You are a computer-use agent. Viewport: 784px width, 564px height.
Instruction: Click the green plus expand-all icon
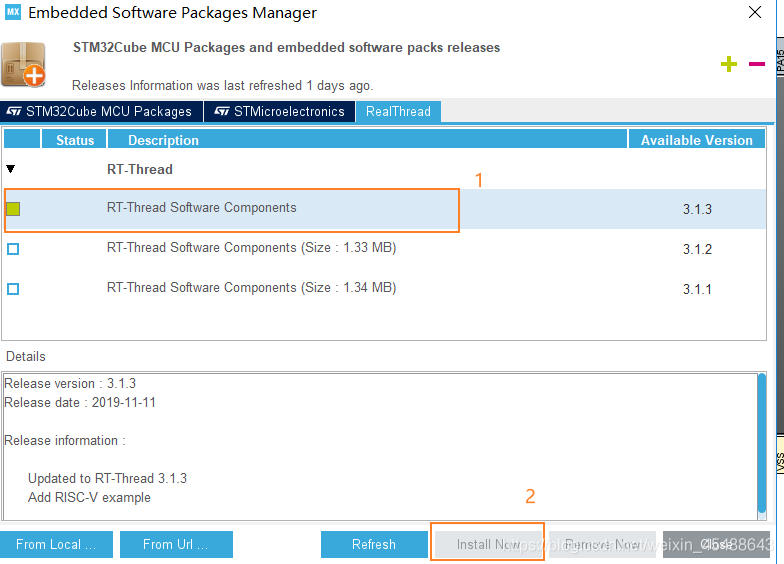[728, 64]
